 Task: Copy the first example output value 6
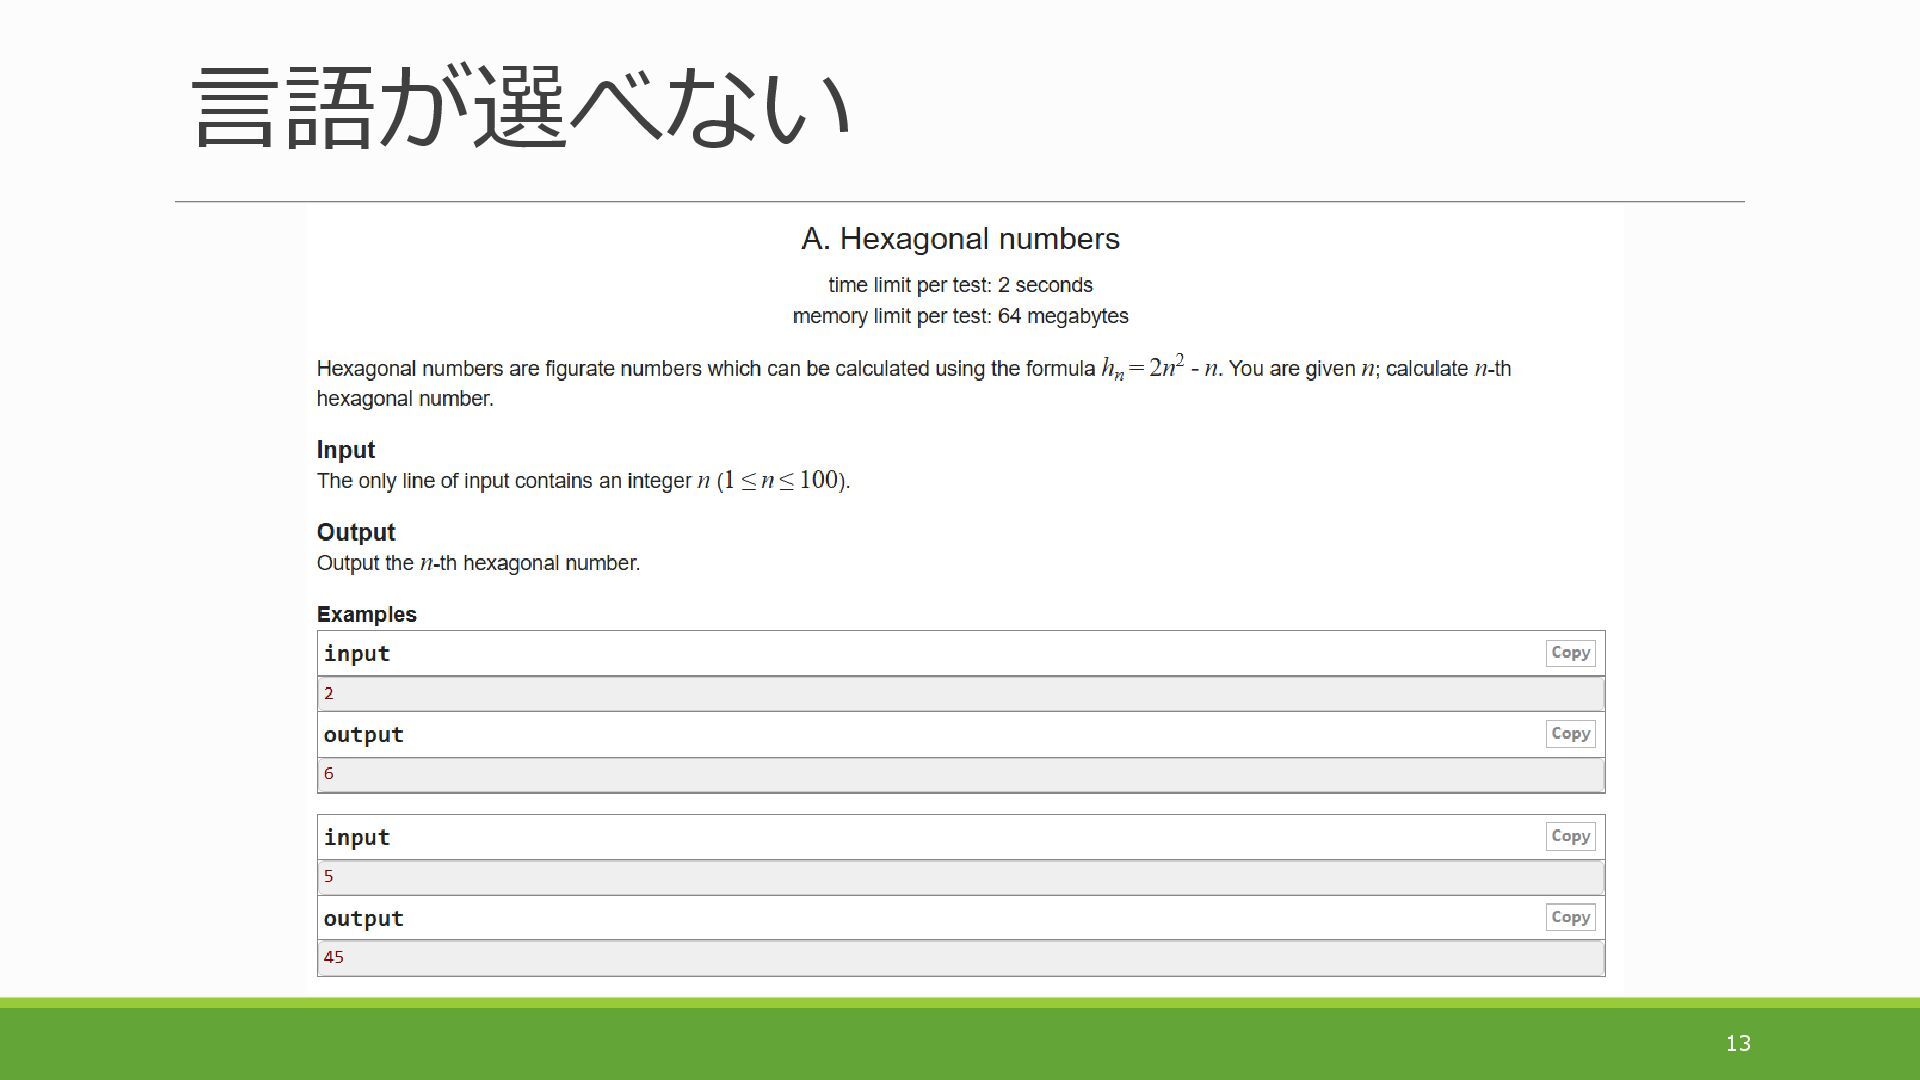(x=1570, y=734)
